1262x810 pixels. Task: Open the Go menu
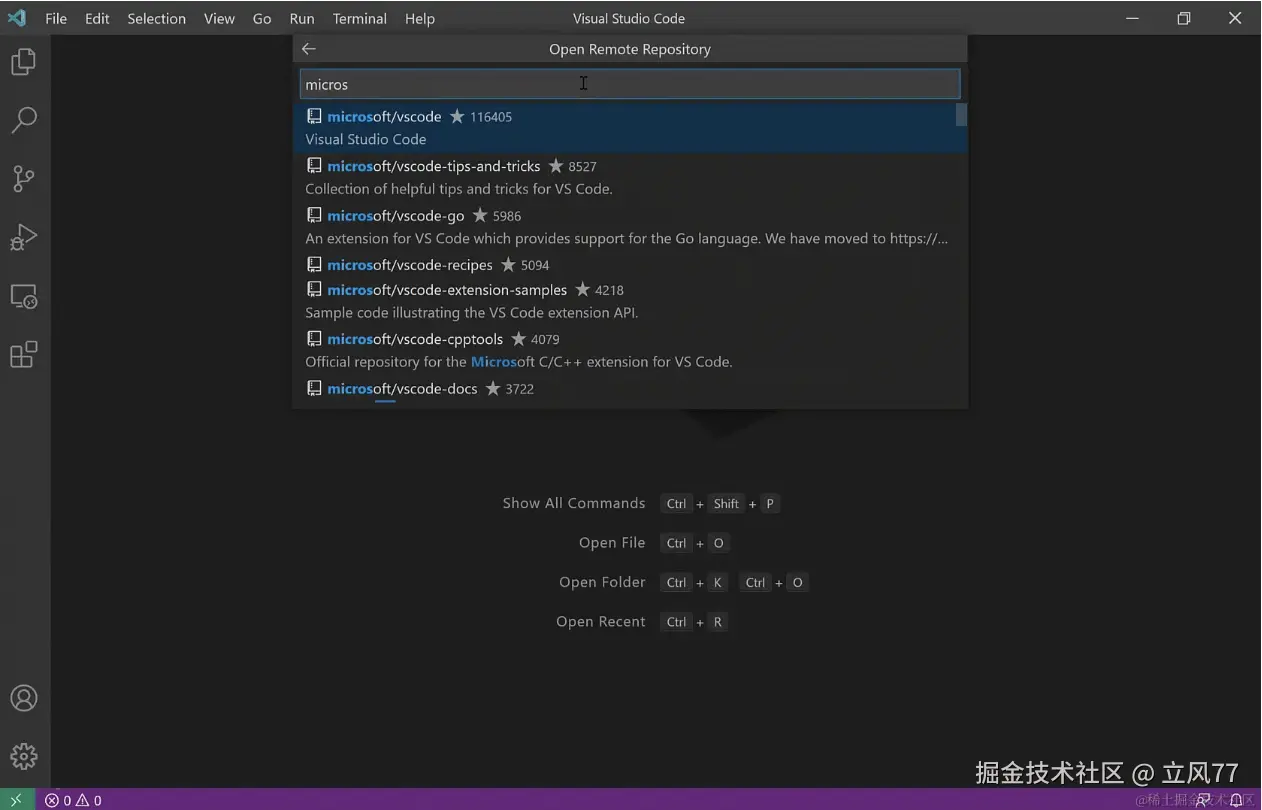point(262,18)
